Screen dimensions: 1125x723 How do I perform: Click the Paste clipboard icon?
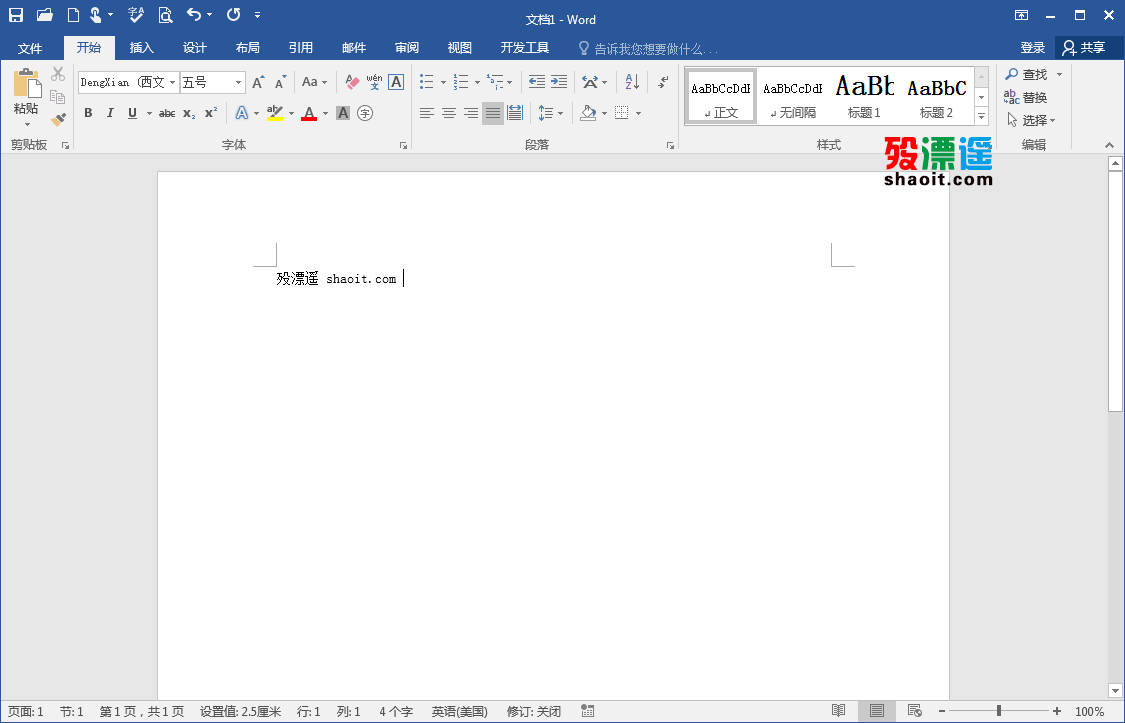point(27,85)
